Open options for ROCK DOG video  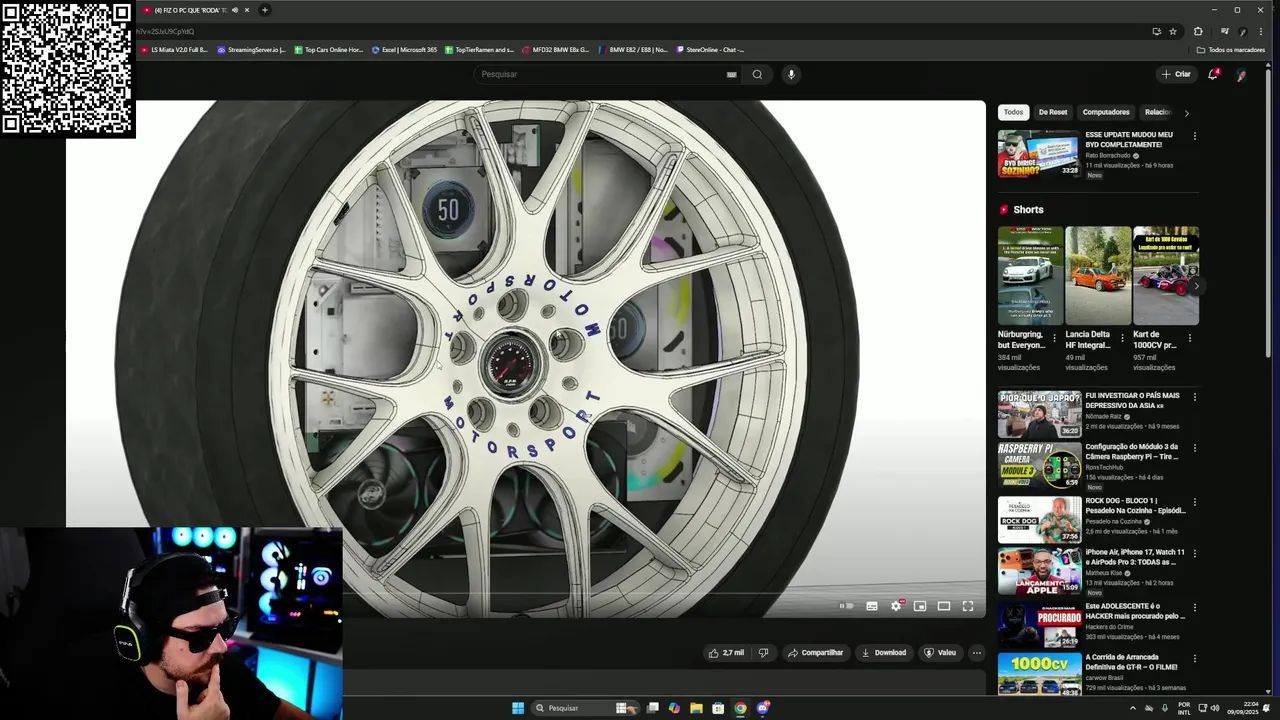1194,502
